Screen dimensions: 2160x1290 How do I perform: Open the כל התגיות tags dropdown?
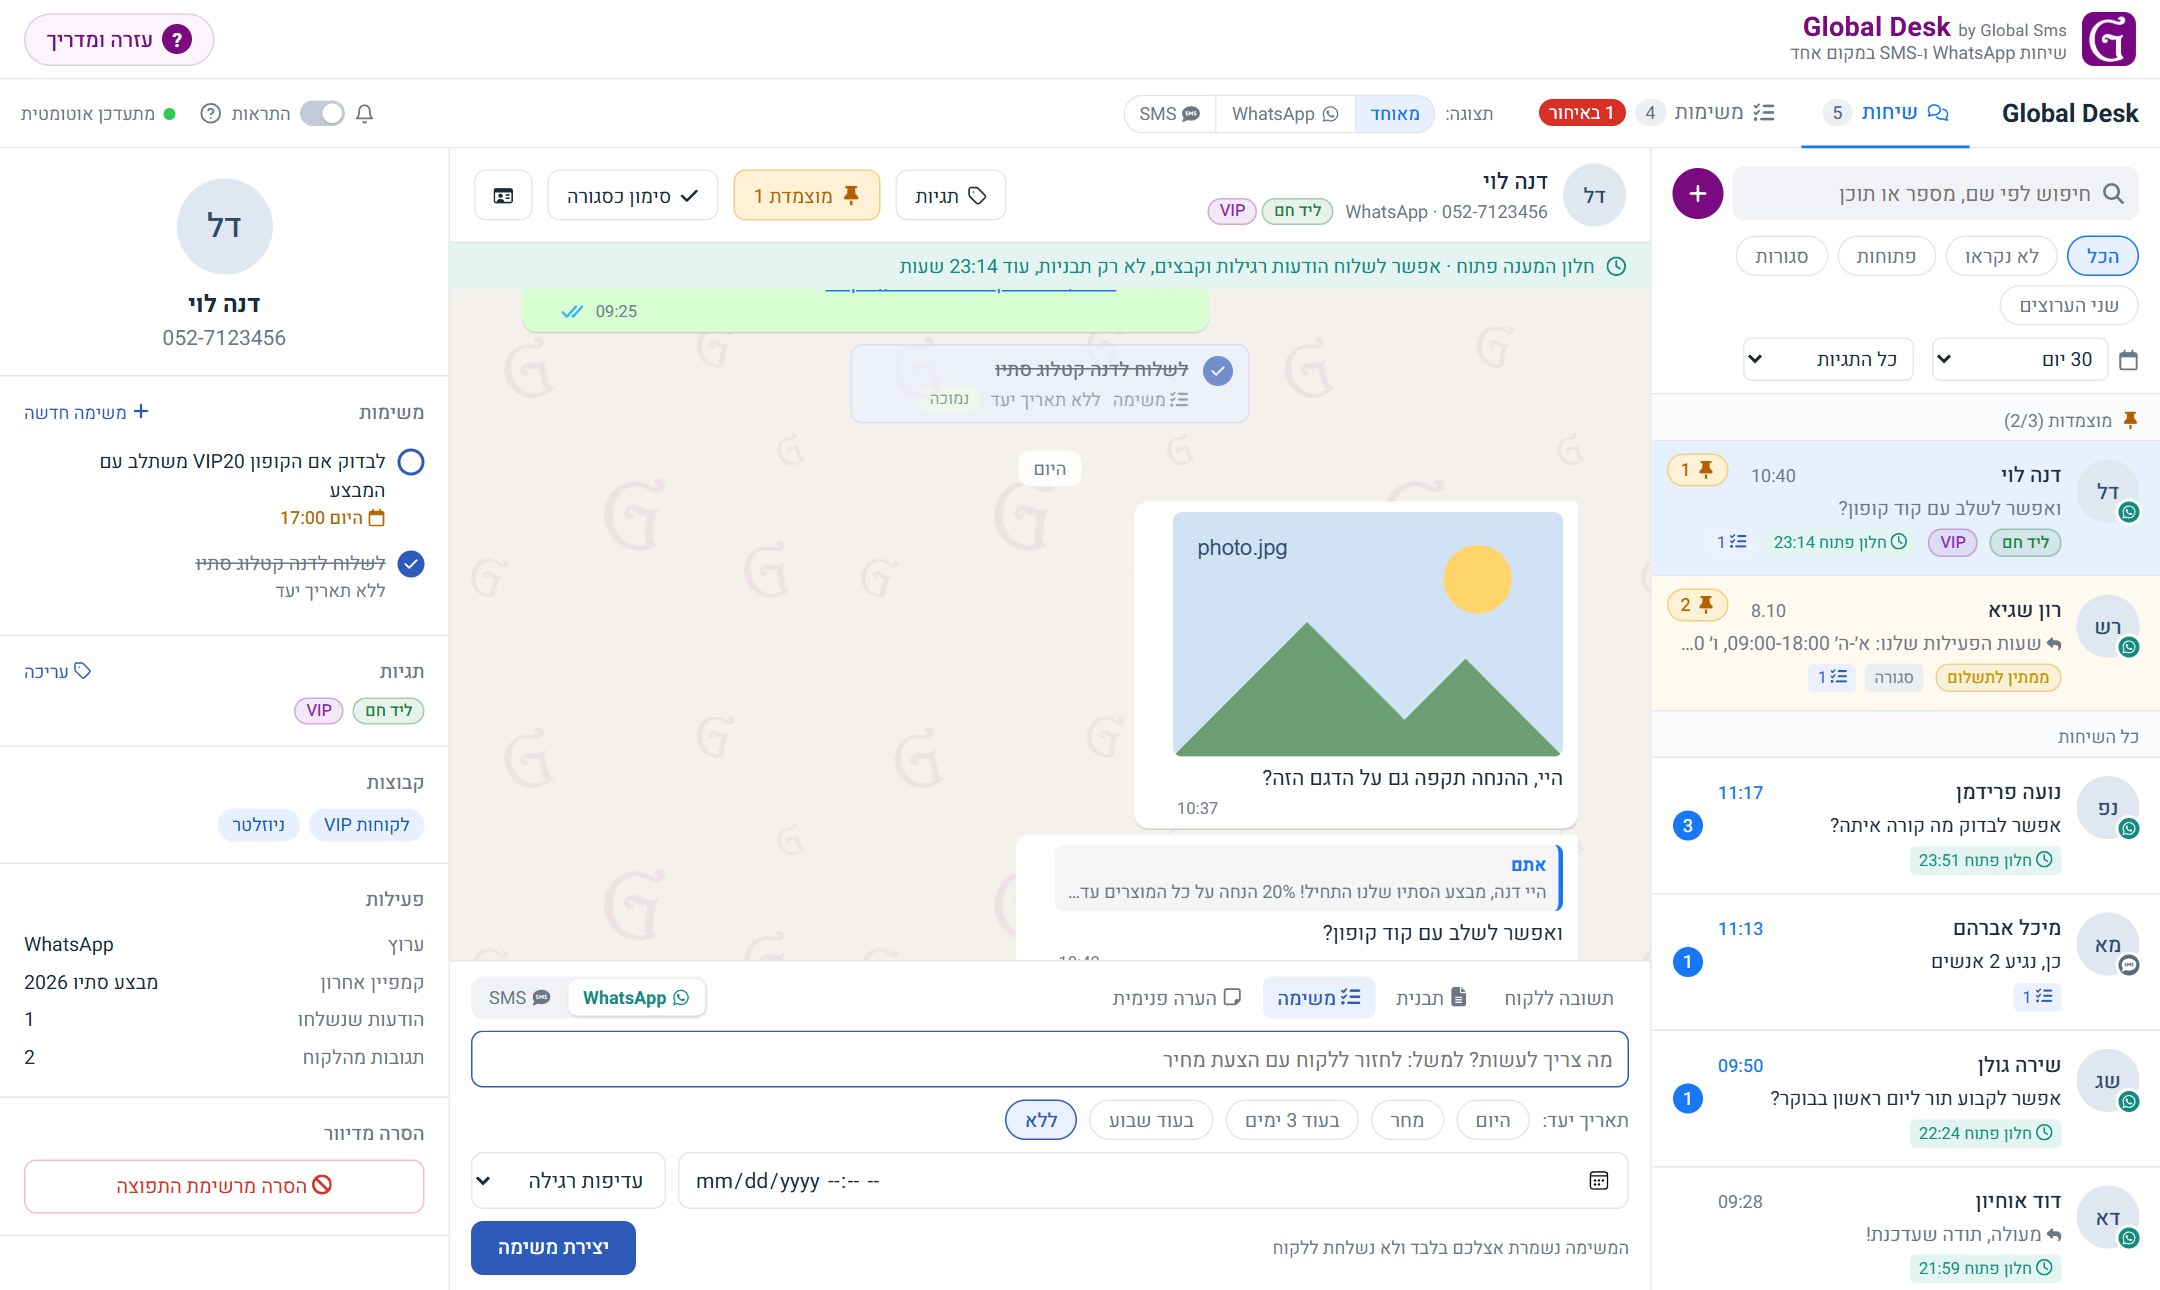pos(1829,360)
